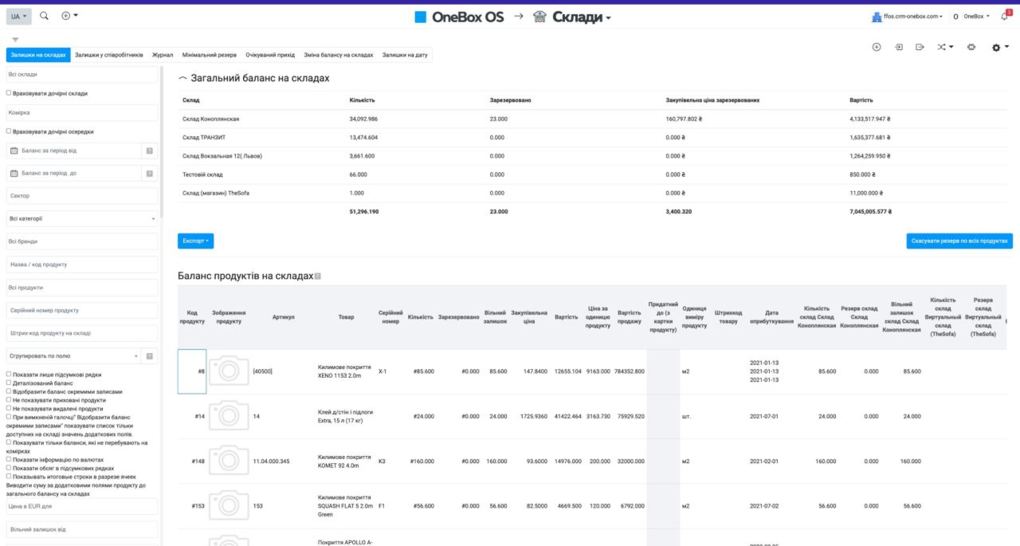Click the shuffle arrows icon in toolbar
The image size is (1020, 546).
941,47
